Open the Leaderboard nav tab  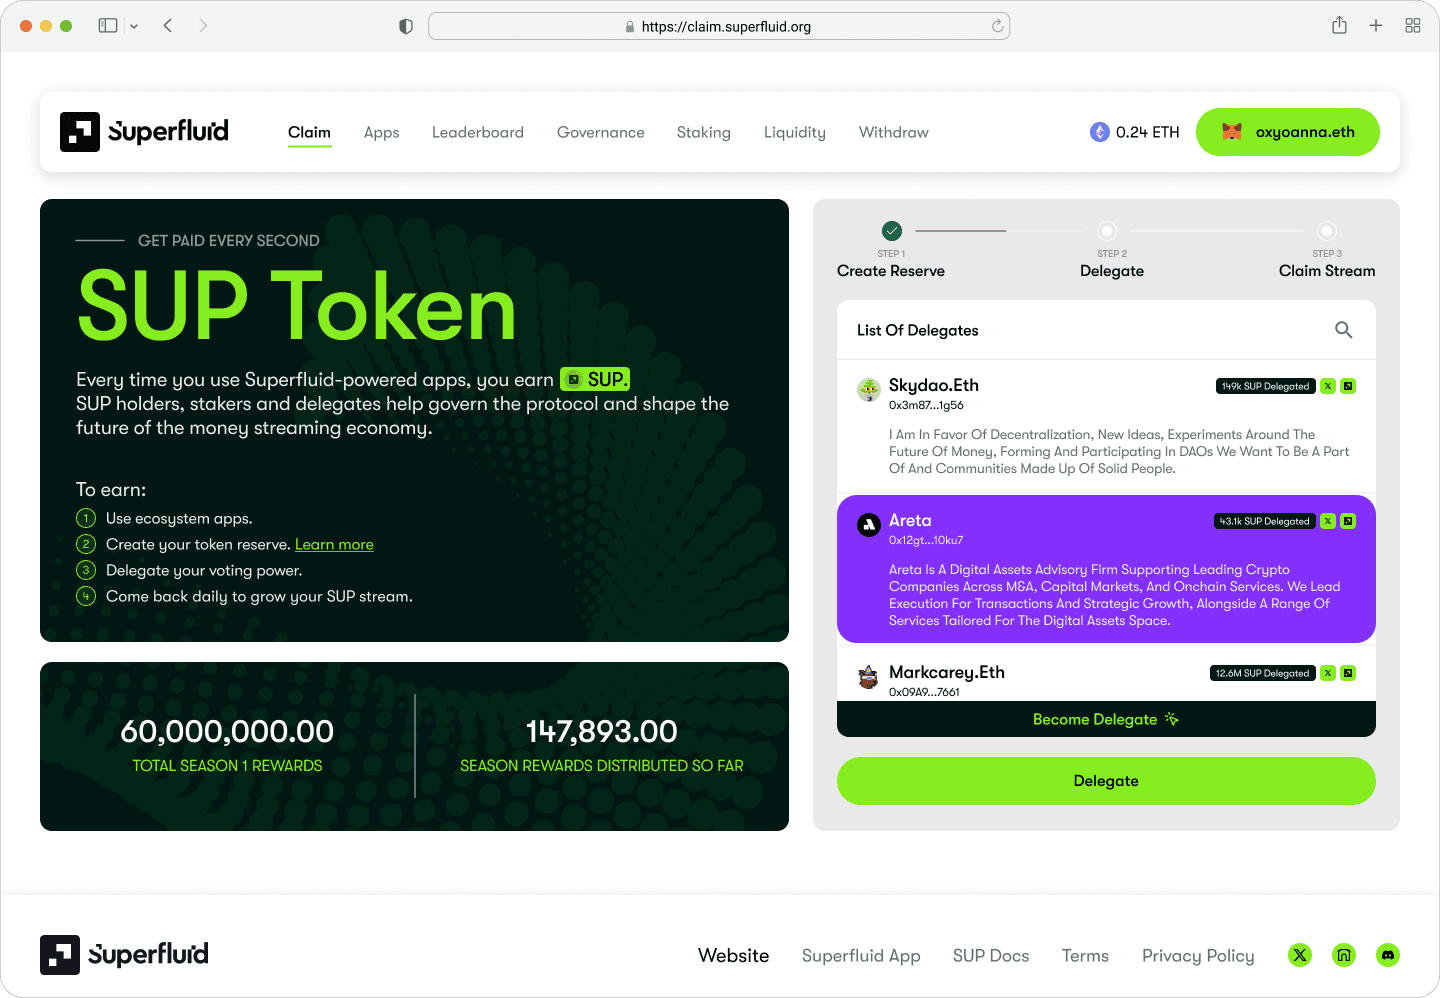478,132
